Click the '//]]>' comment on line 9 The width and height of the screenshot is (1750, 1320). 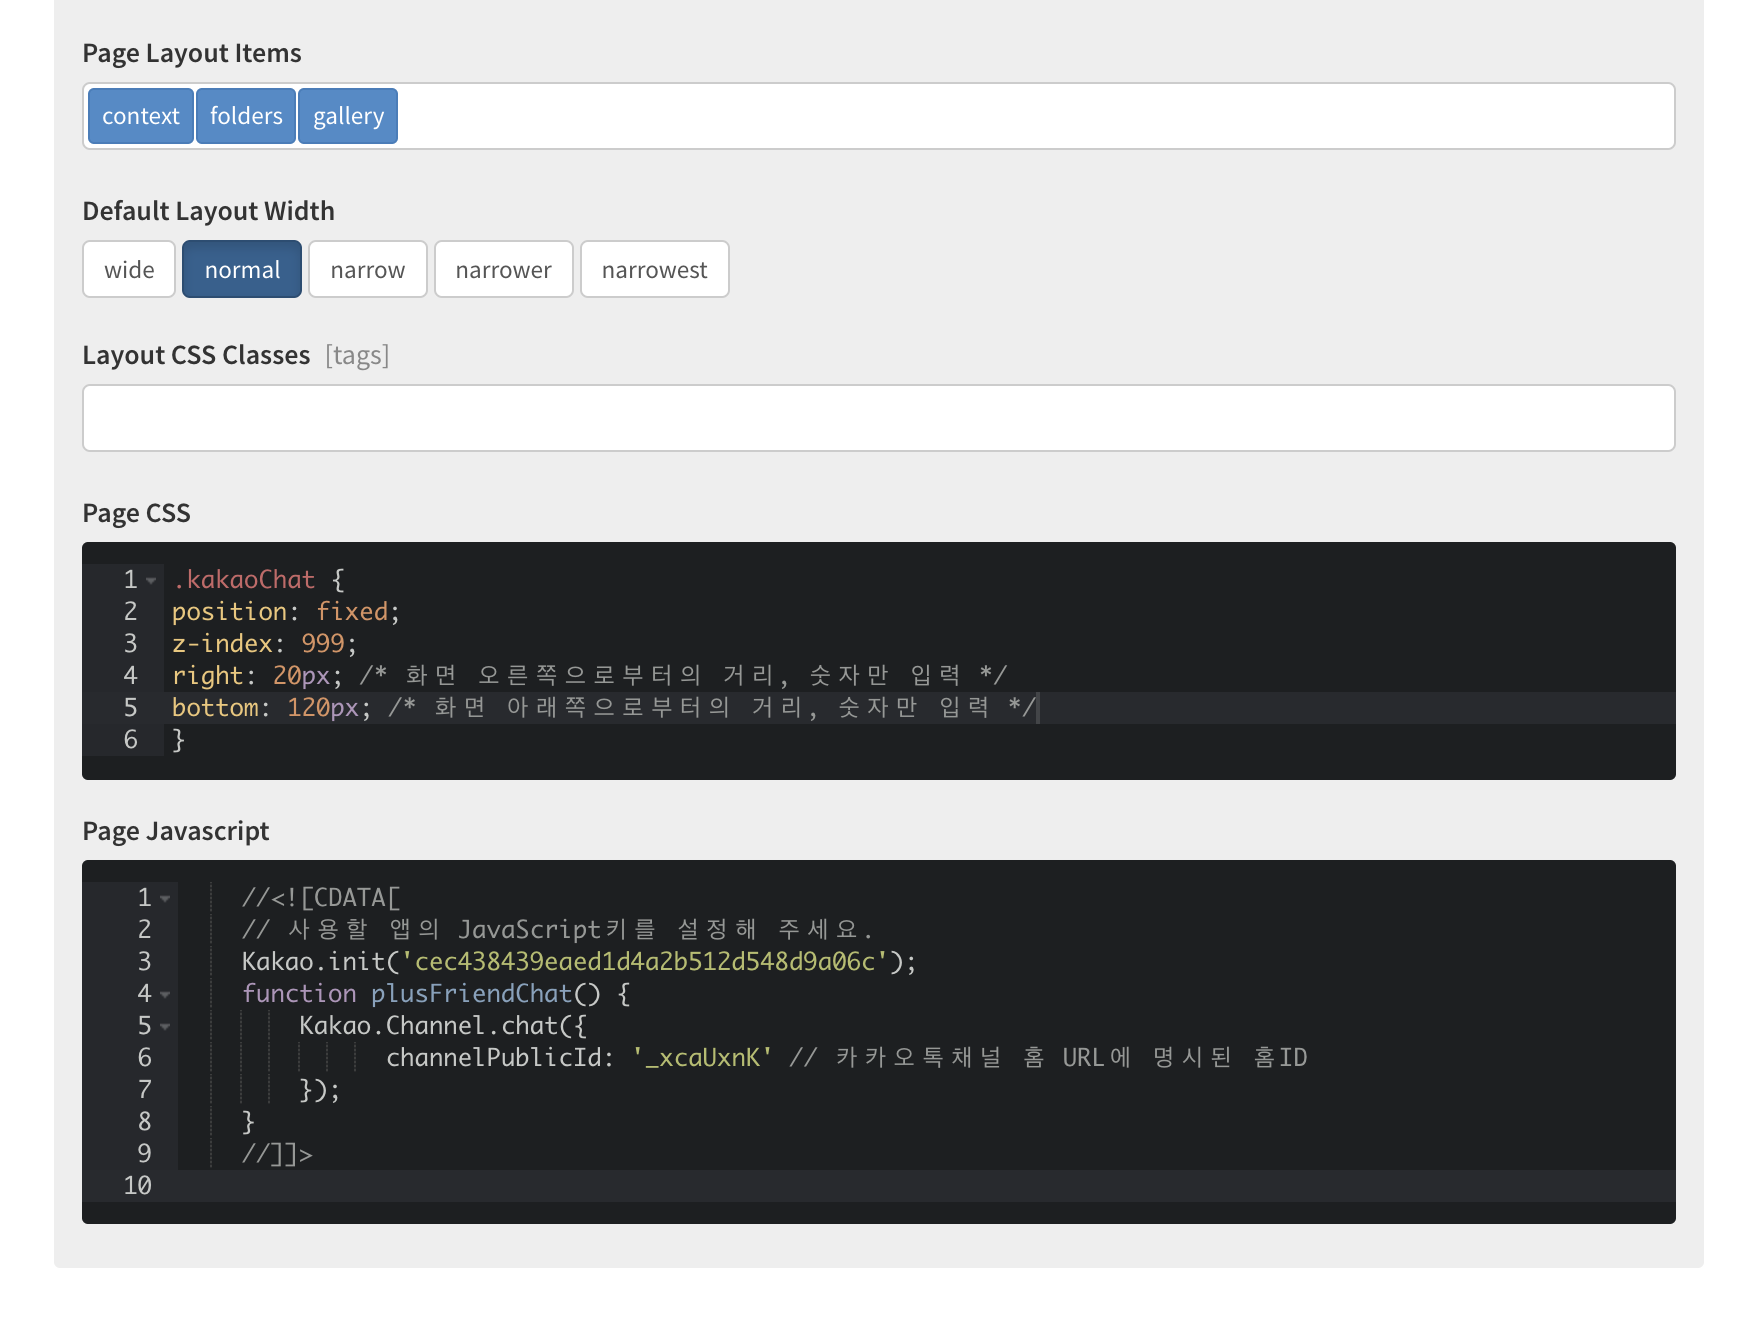277,1154
